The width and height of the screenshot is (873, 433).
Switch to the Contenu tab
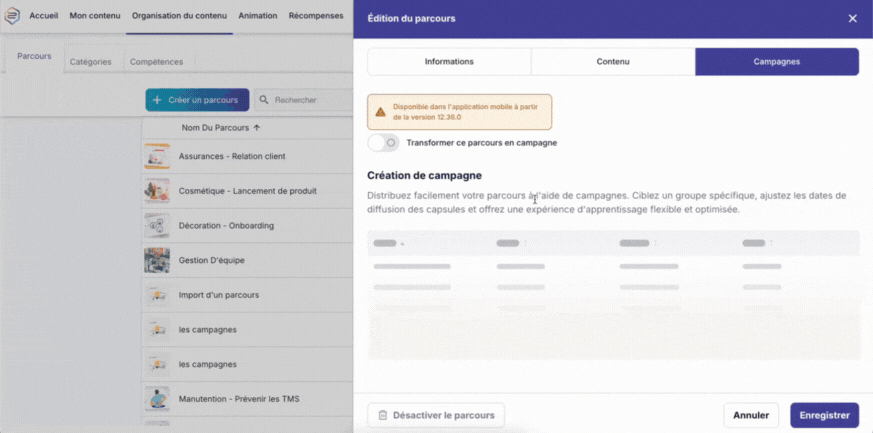pos(613,62)
